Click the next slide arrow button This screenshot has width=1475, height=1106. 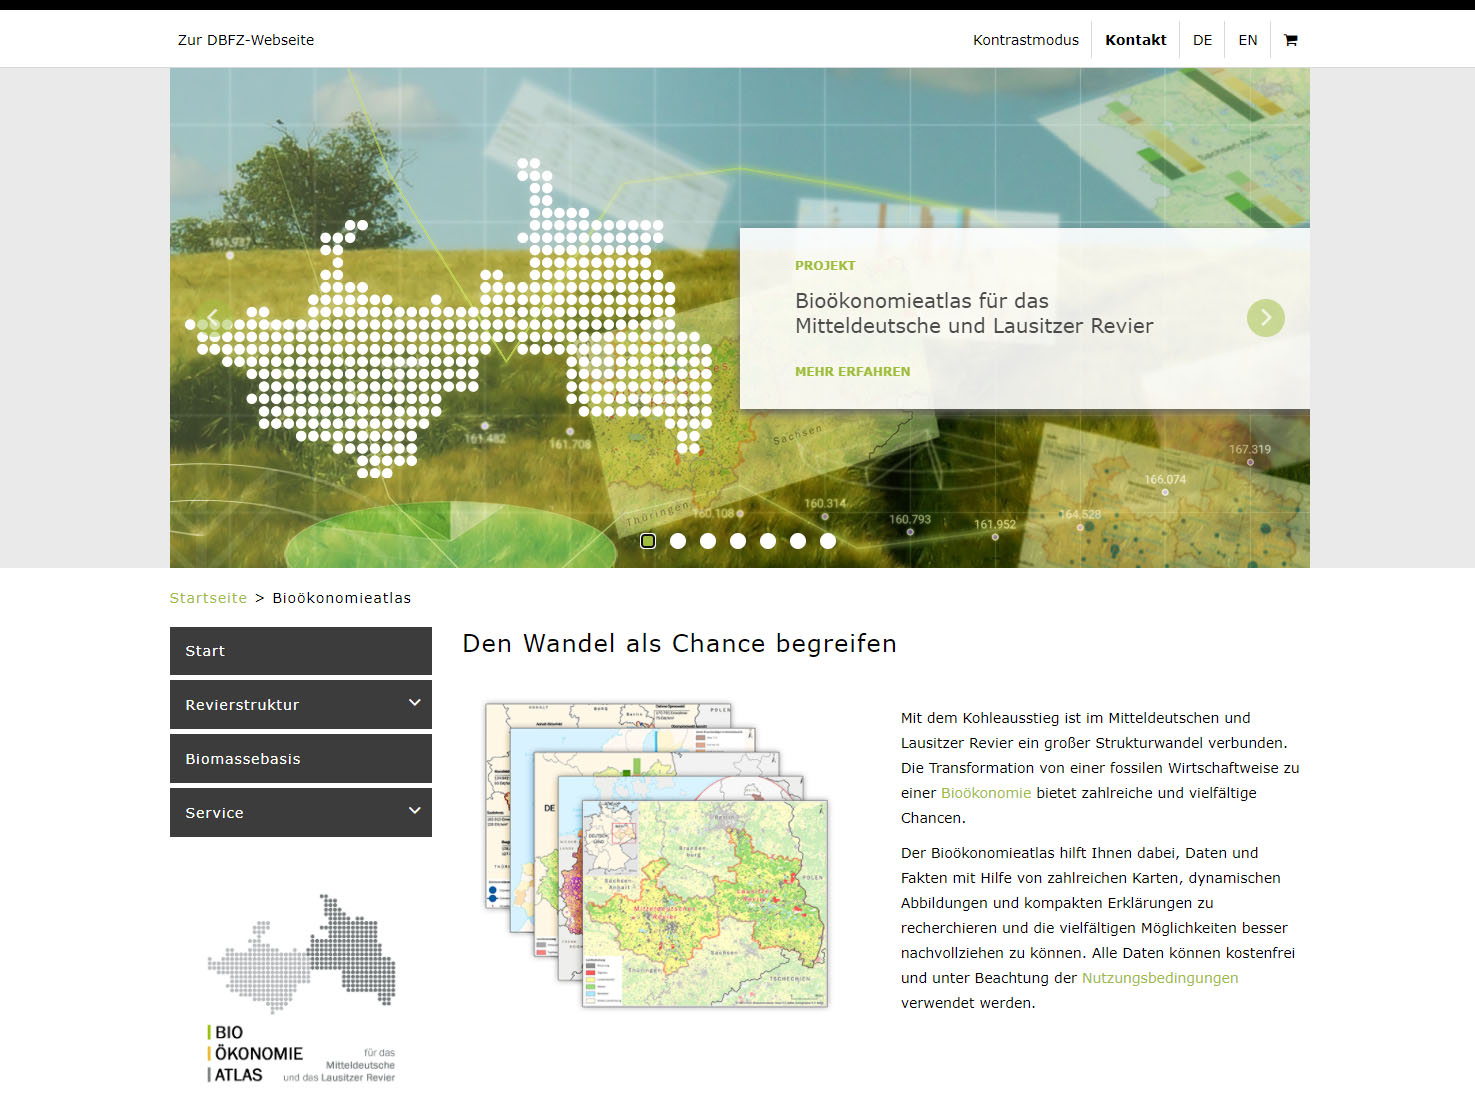1265,318
